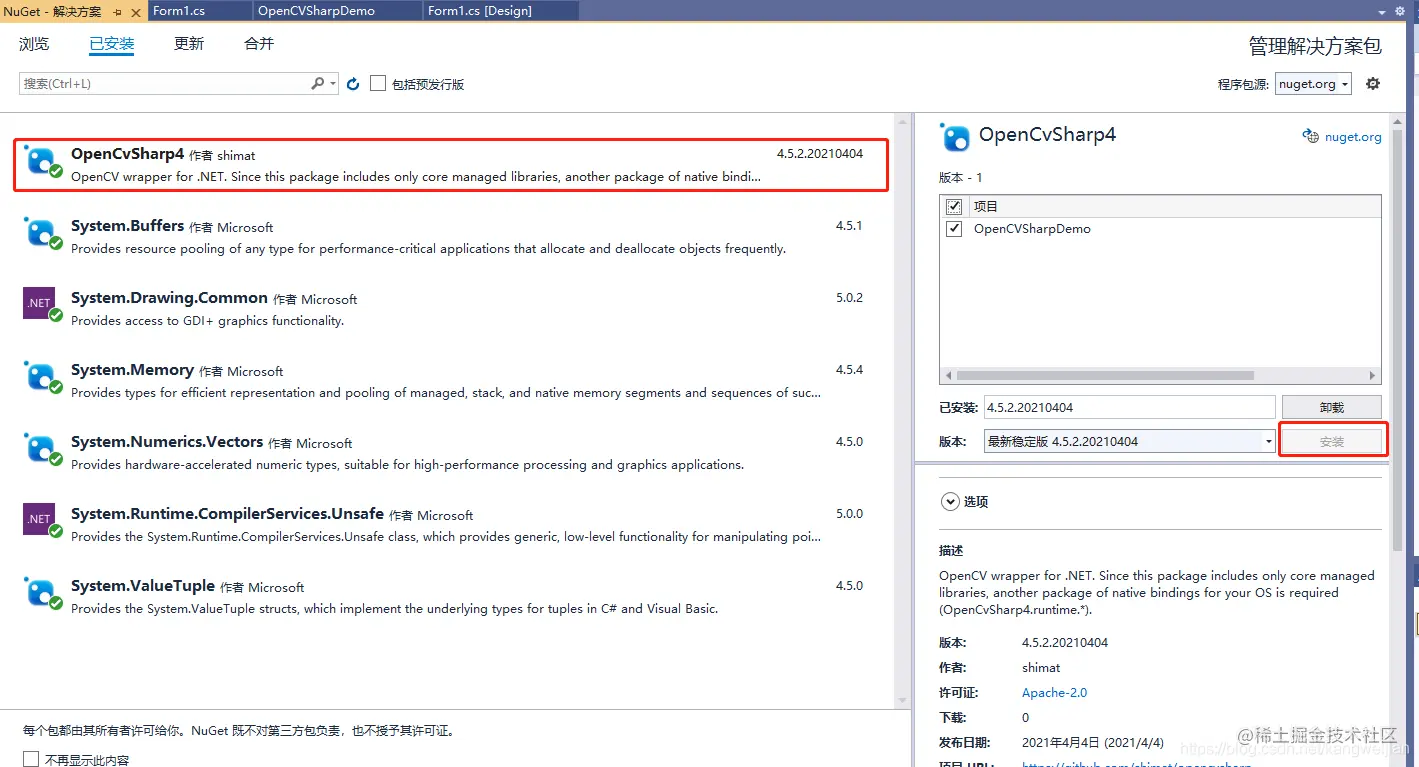Image resolution: width=1419 pixels, height=767 pixels.
Task: Refresh the package list
Action: [x=353, y=84]
